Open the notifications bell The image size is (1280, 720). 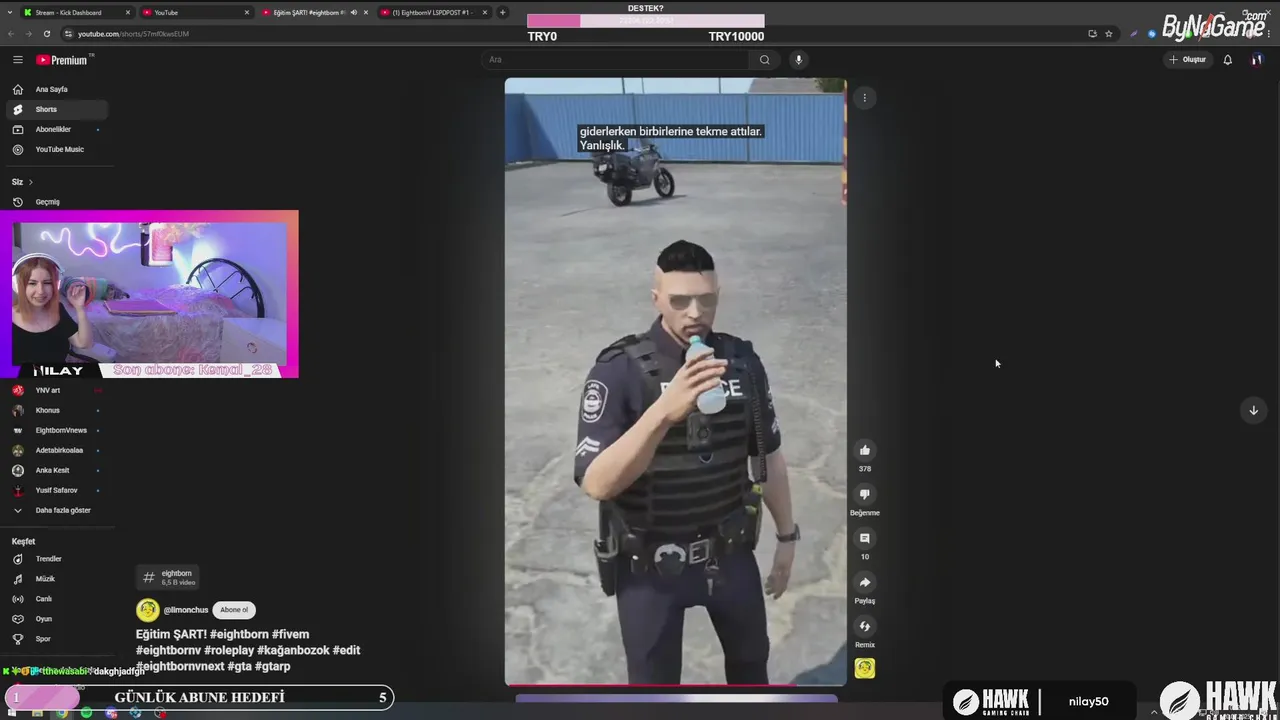pyautogui.click(x=1228, y=60)
